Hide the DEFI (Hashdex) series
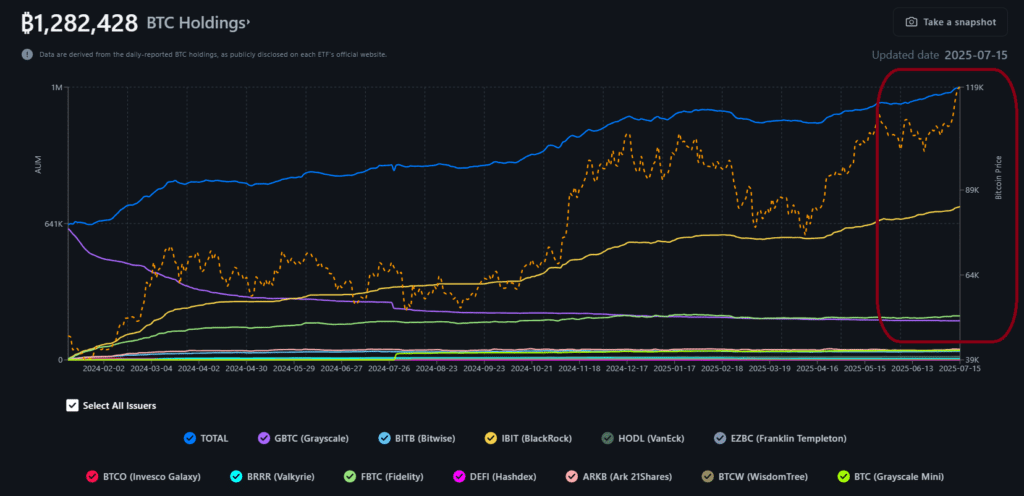The width and height of the screenshot is (1024, 496). click(461, 477)
